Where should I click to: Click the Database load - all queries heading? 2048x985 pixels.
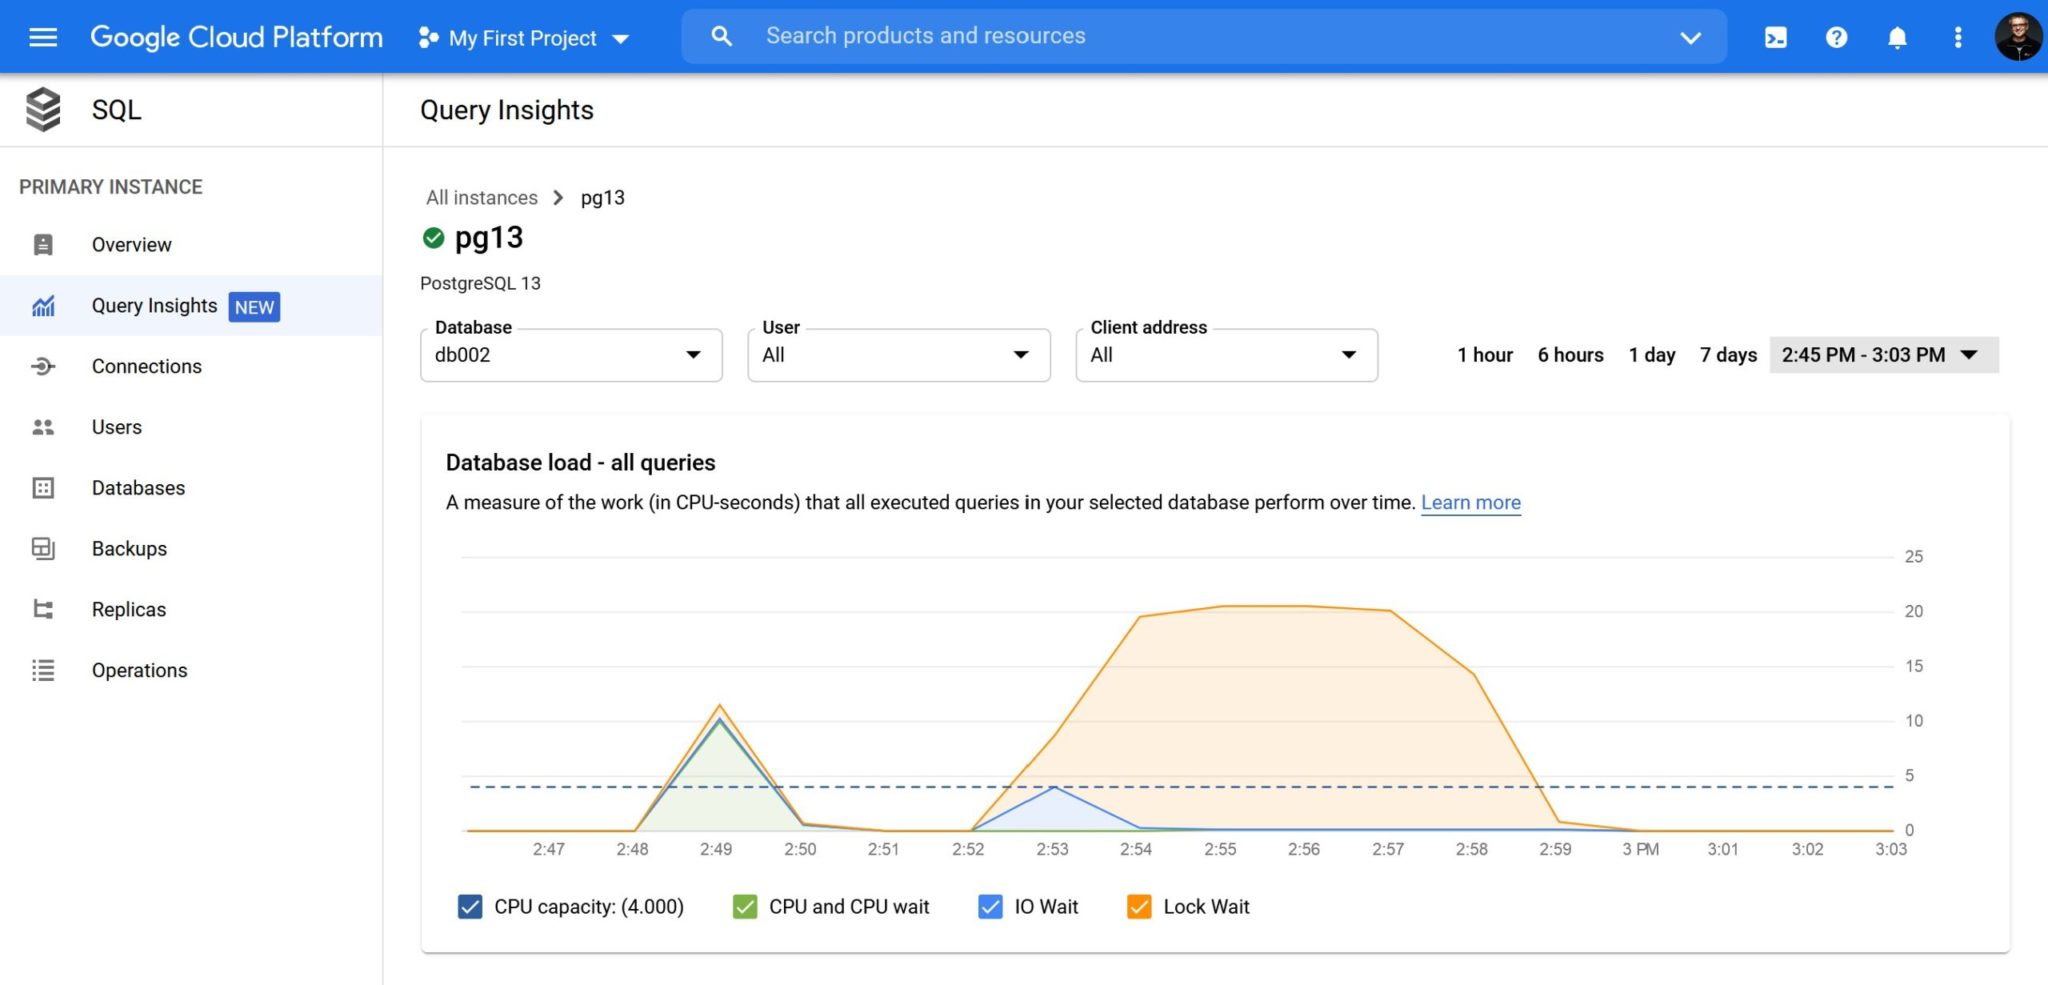click(581, 463)
